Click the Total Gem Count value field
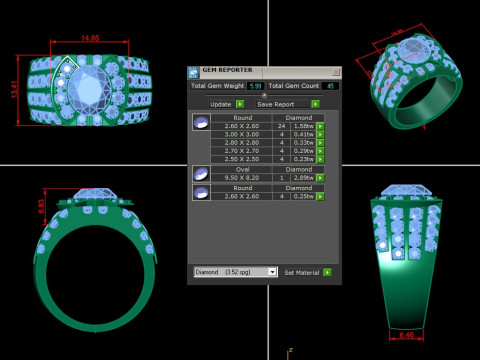The image size is (480, 360). pos(330,86)
